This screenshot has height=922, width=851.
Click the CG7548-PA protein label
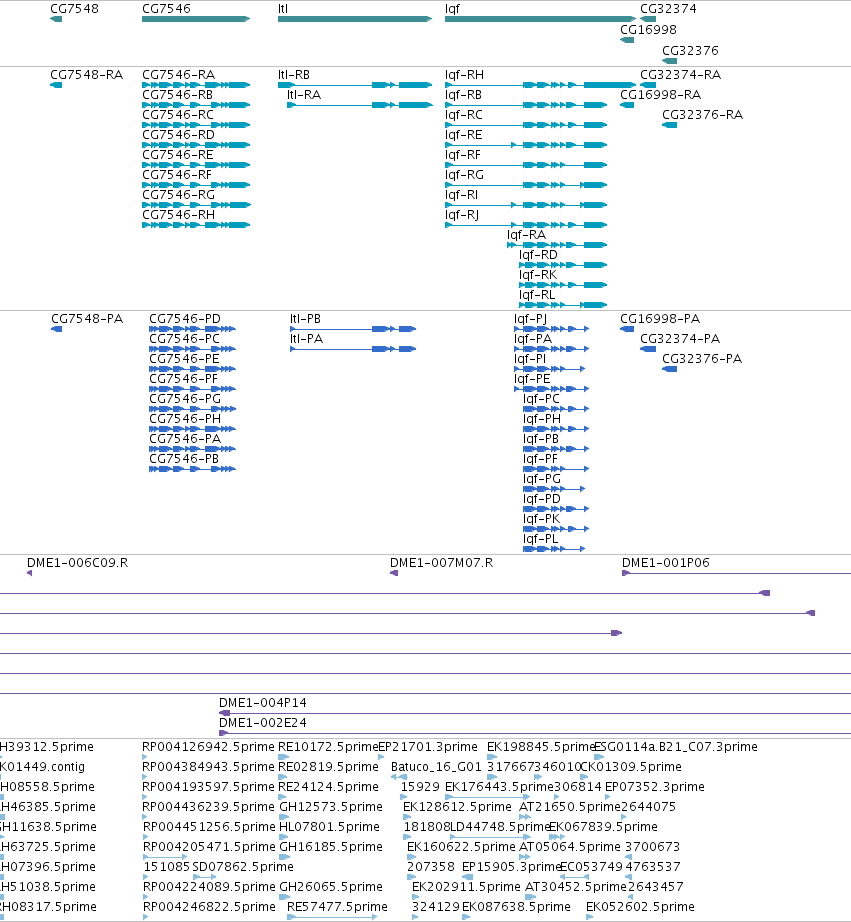pyautogui.click(x=87, y=319)
